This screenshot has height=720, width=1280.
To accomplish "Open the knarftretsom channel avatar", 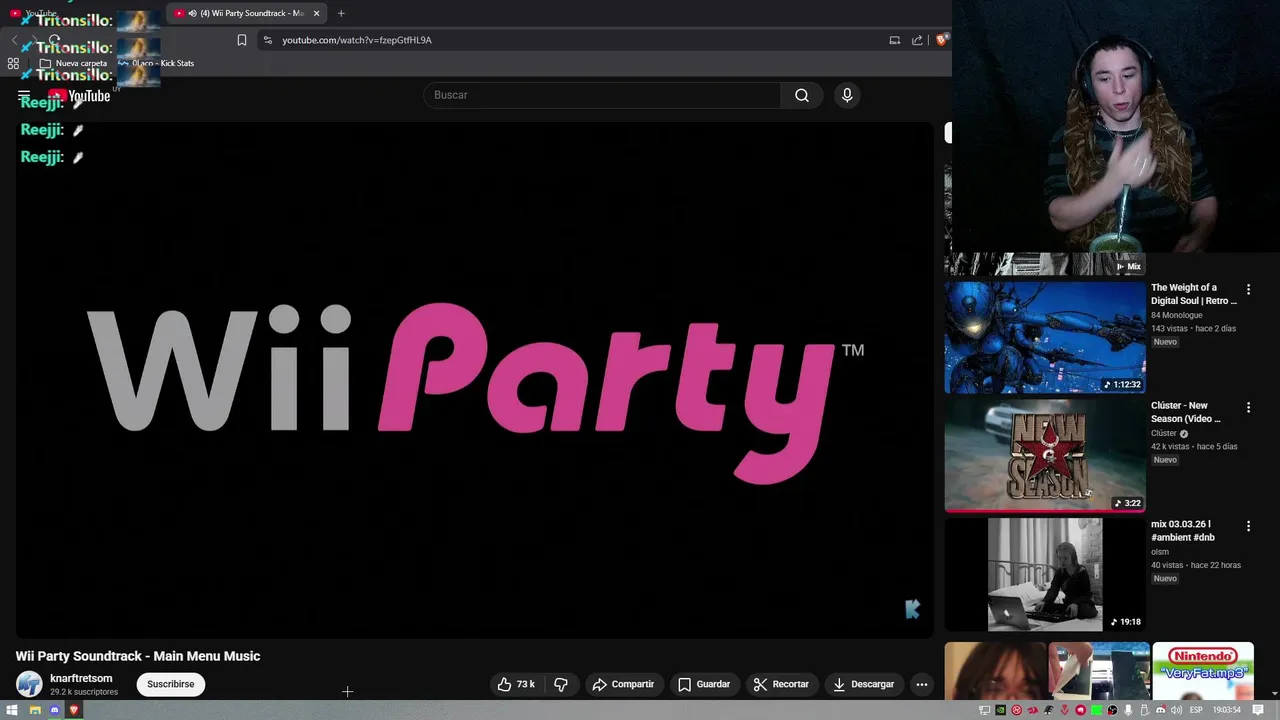I will pos(29,684).
